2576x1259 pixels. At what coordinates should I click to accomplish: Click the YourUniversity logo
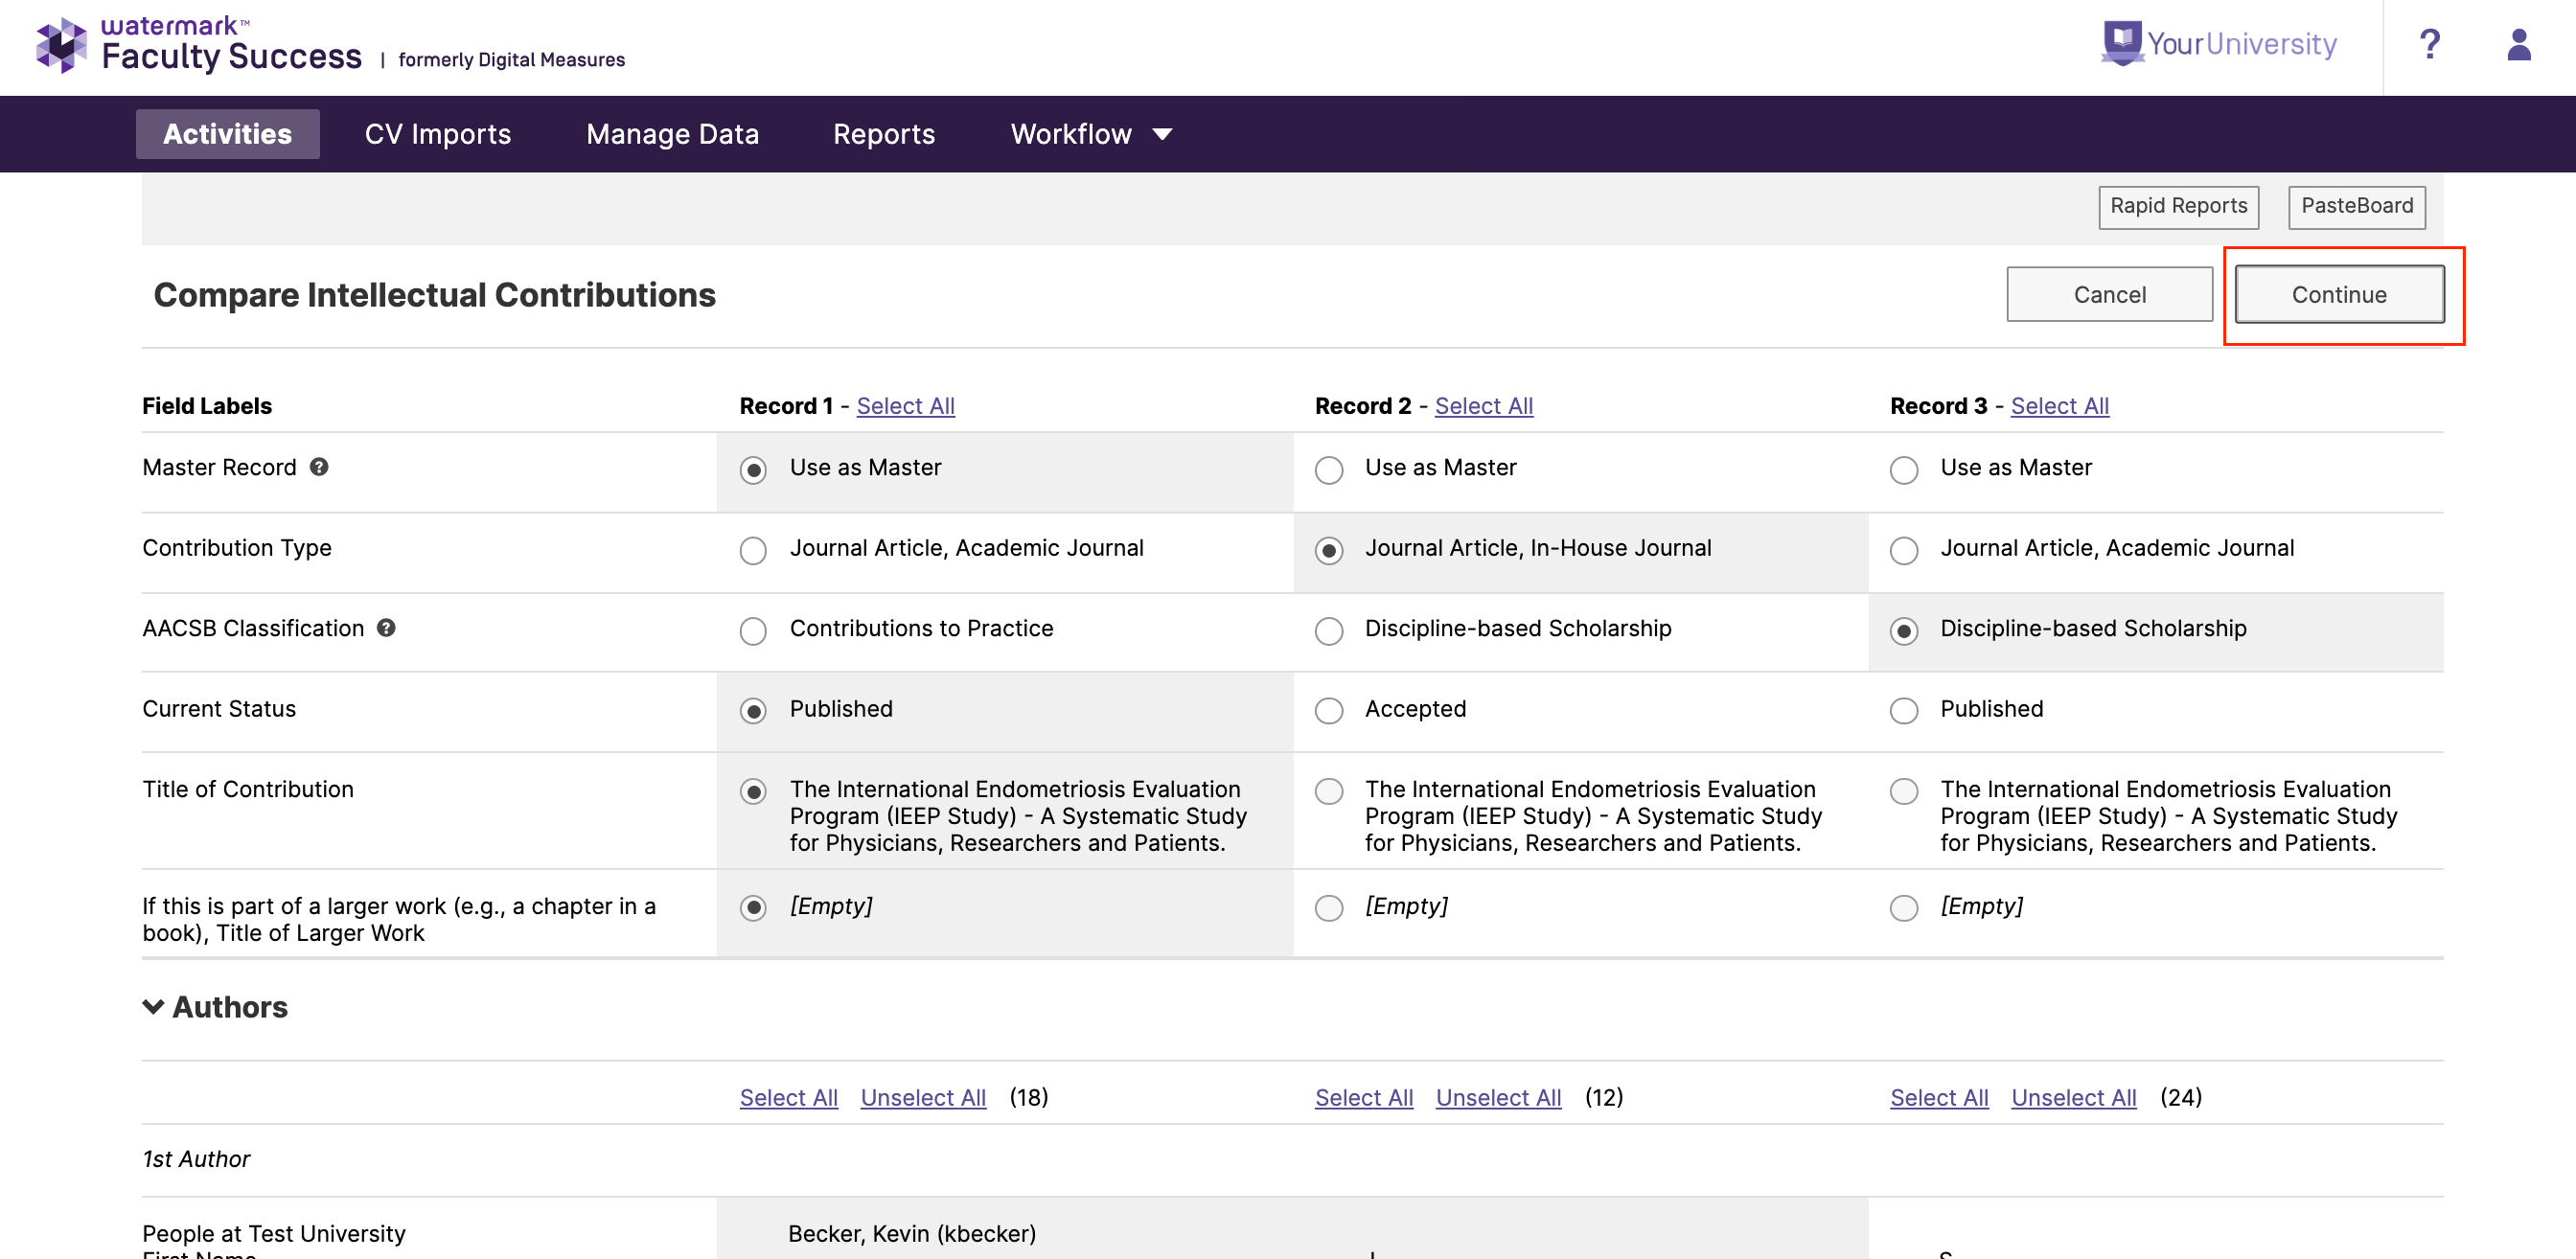point(2220,44)
